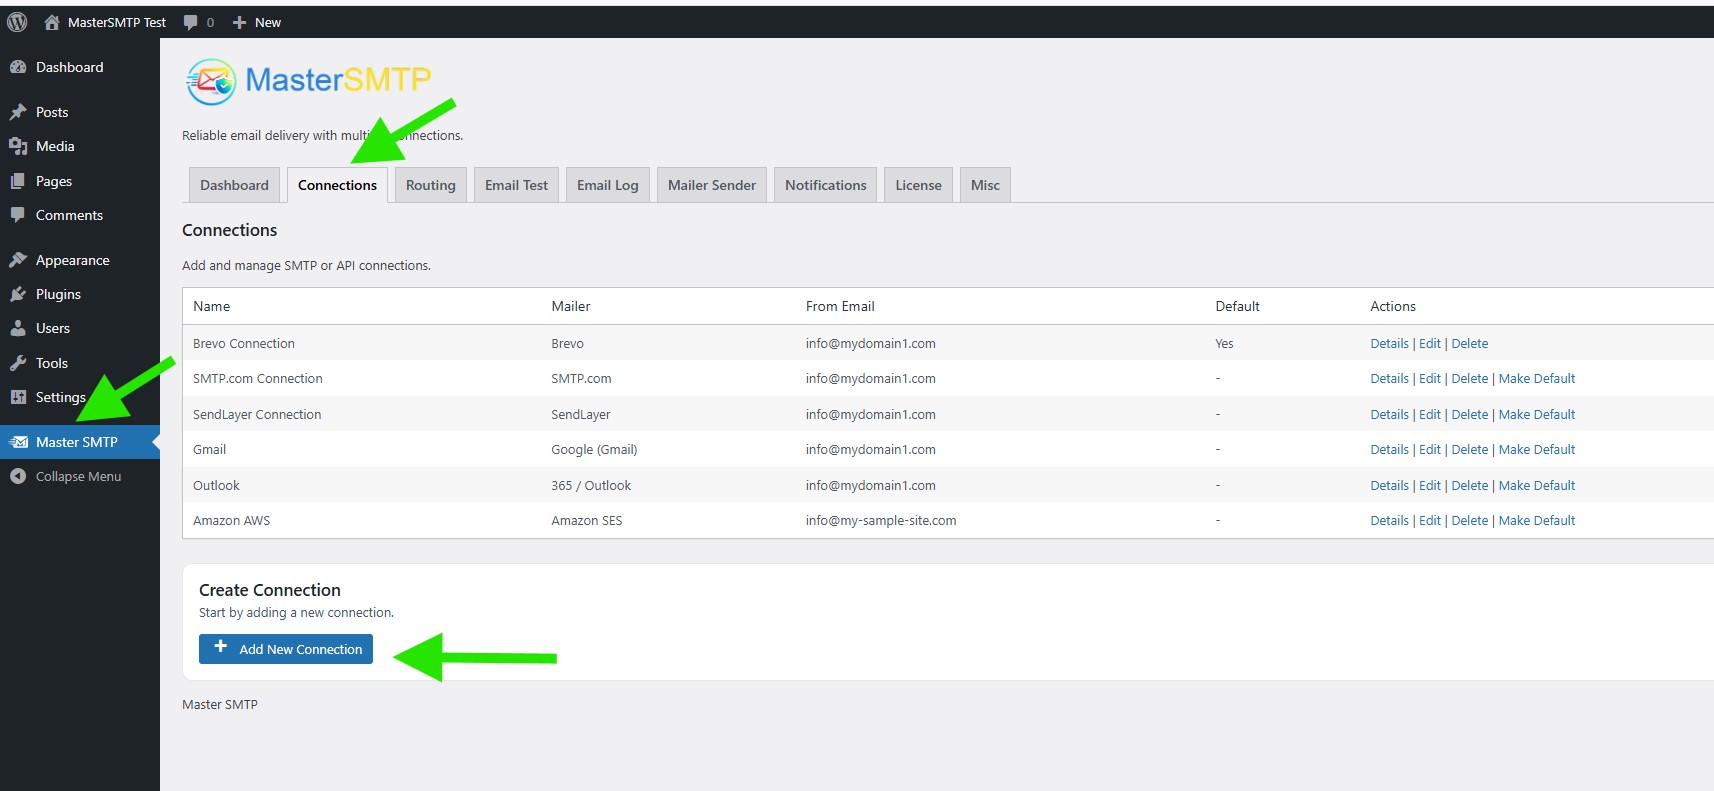1714x791 pixels.
Task: Make the SendLayer Connection default
Action: (1536, 414)
